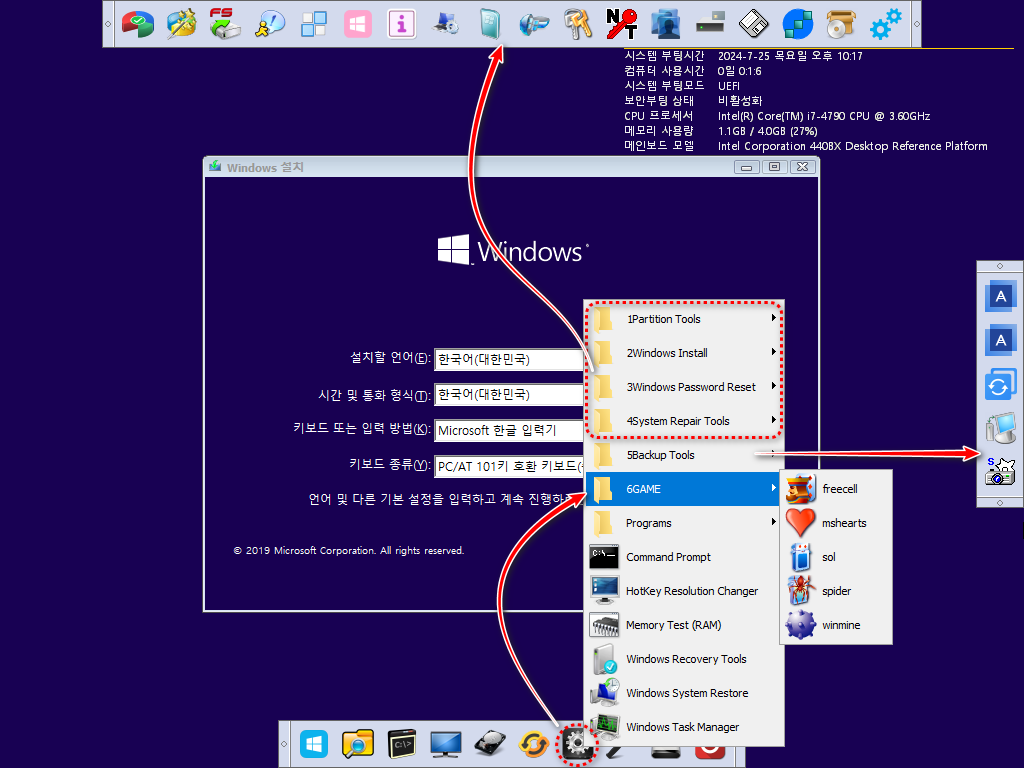
Task: Open 3Windows Password Reset submenu
Action: tap(684, 387)
